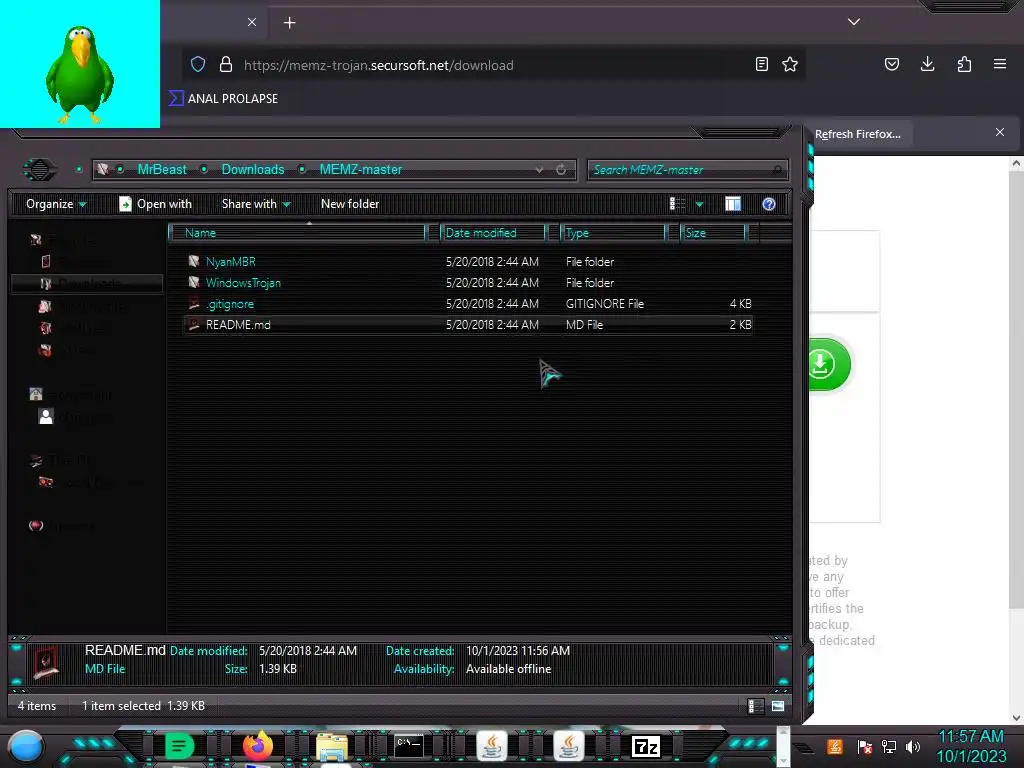Image resolution: width=1024 pixels, height=768 pixels.
Task: Toggle Firefox reader view
Action: [x=761, y=64]
